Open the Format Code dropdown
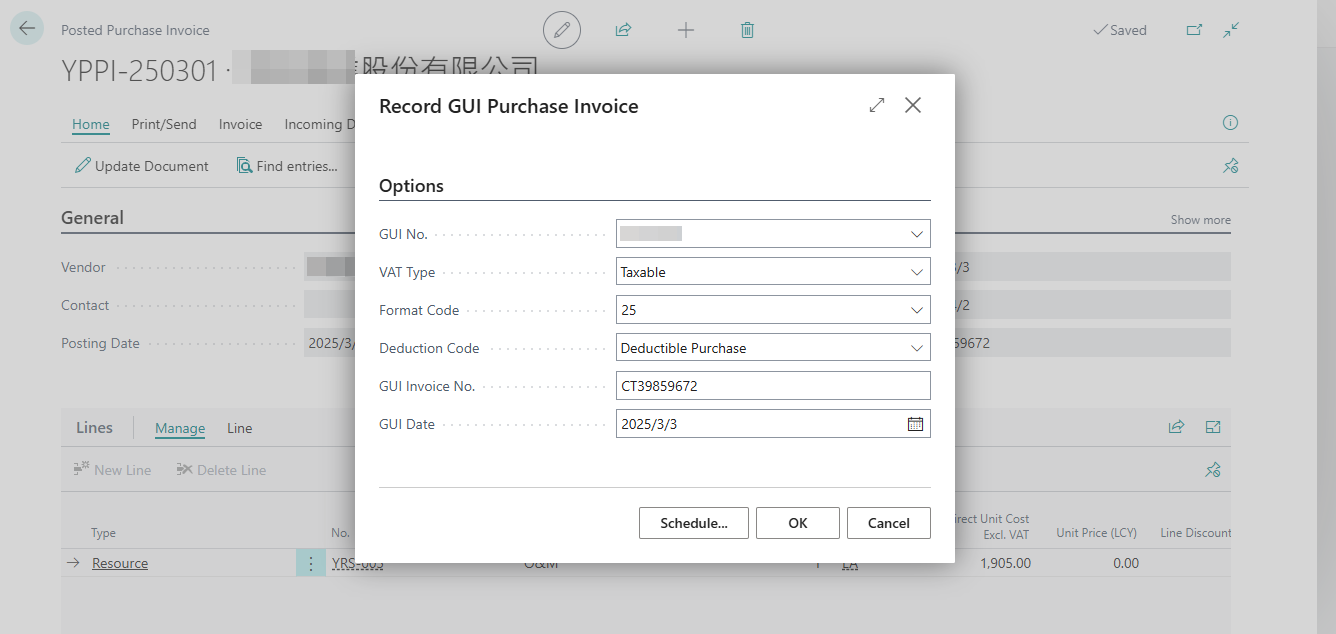This screenshot has width=1336, height=634. pyautogui.click(x=917, y=310)
